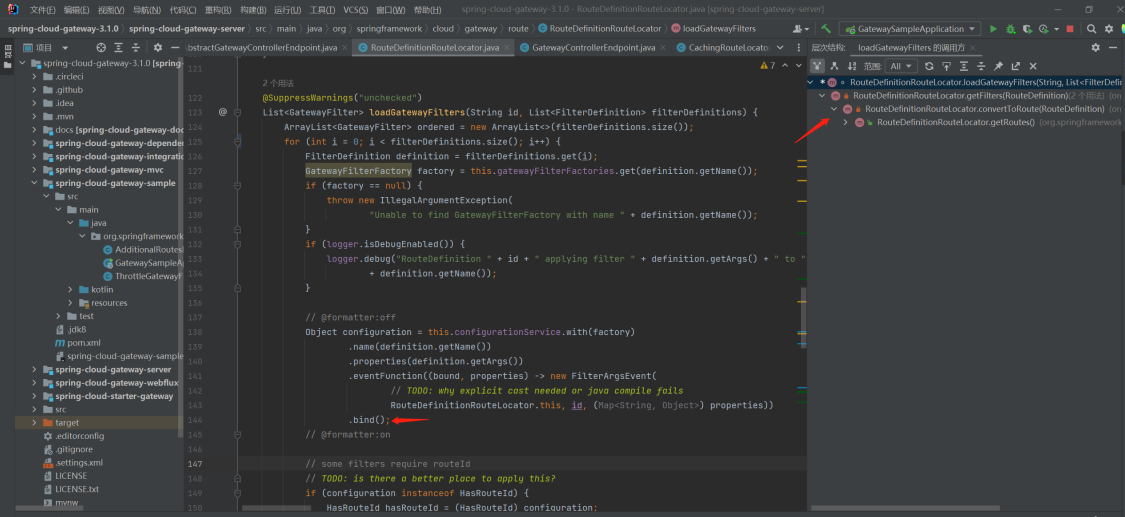Click the gateway breadcrumb segment
Viewport: 1125px width, 517px height.
[480, 29]
